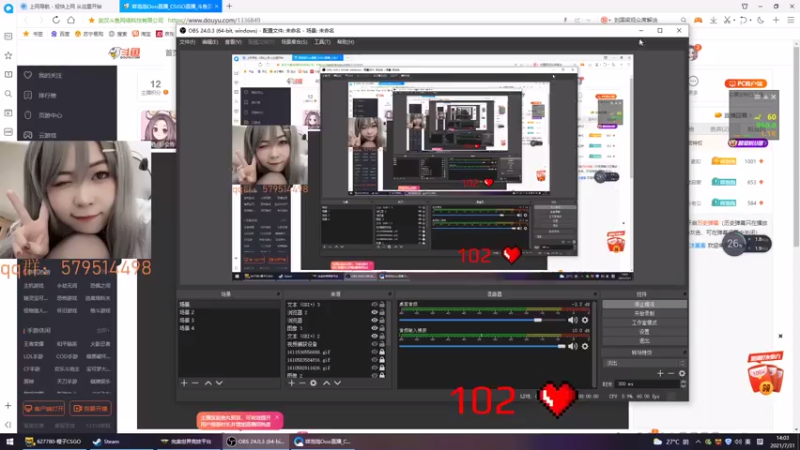800x450 pixels.
Task: Open OBS 查看(V) menu
Action: point(233,42)
